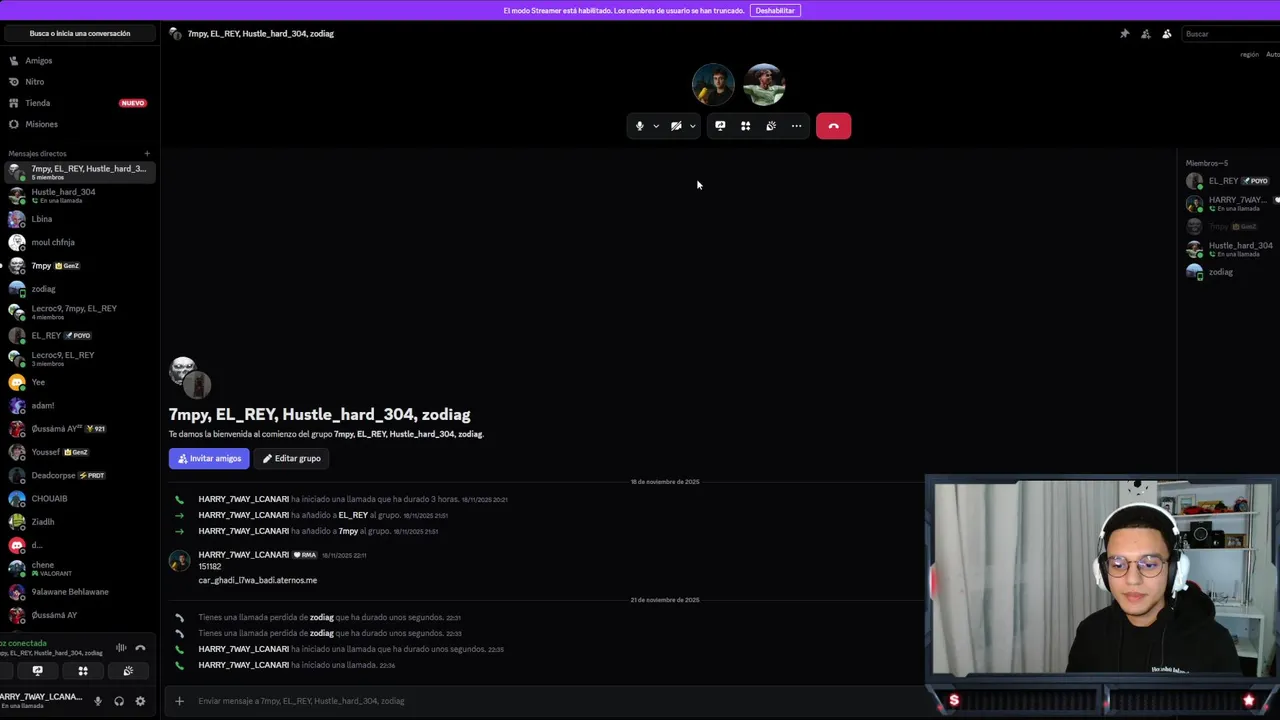This screenshot has width=1280, height=720.
Task: Open Yee direct message
Action: coord(80,382)
